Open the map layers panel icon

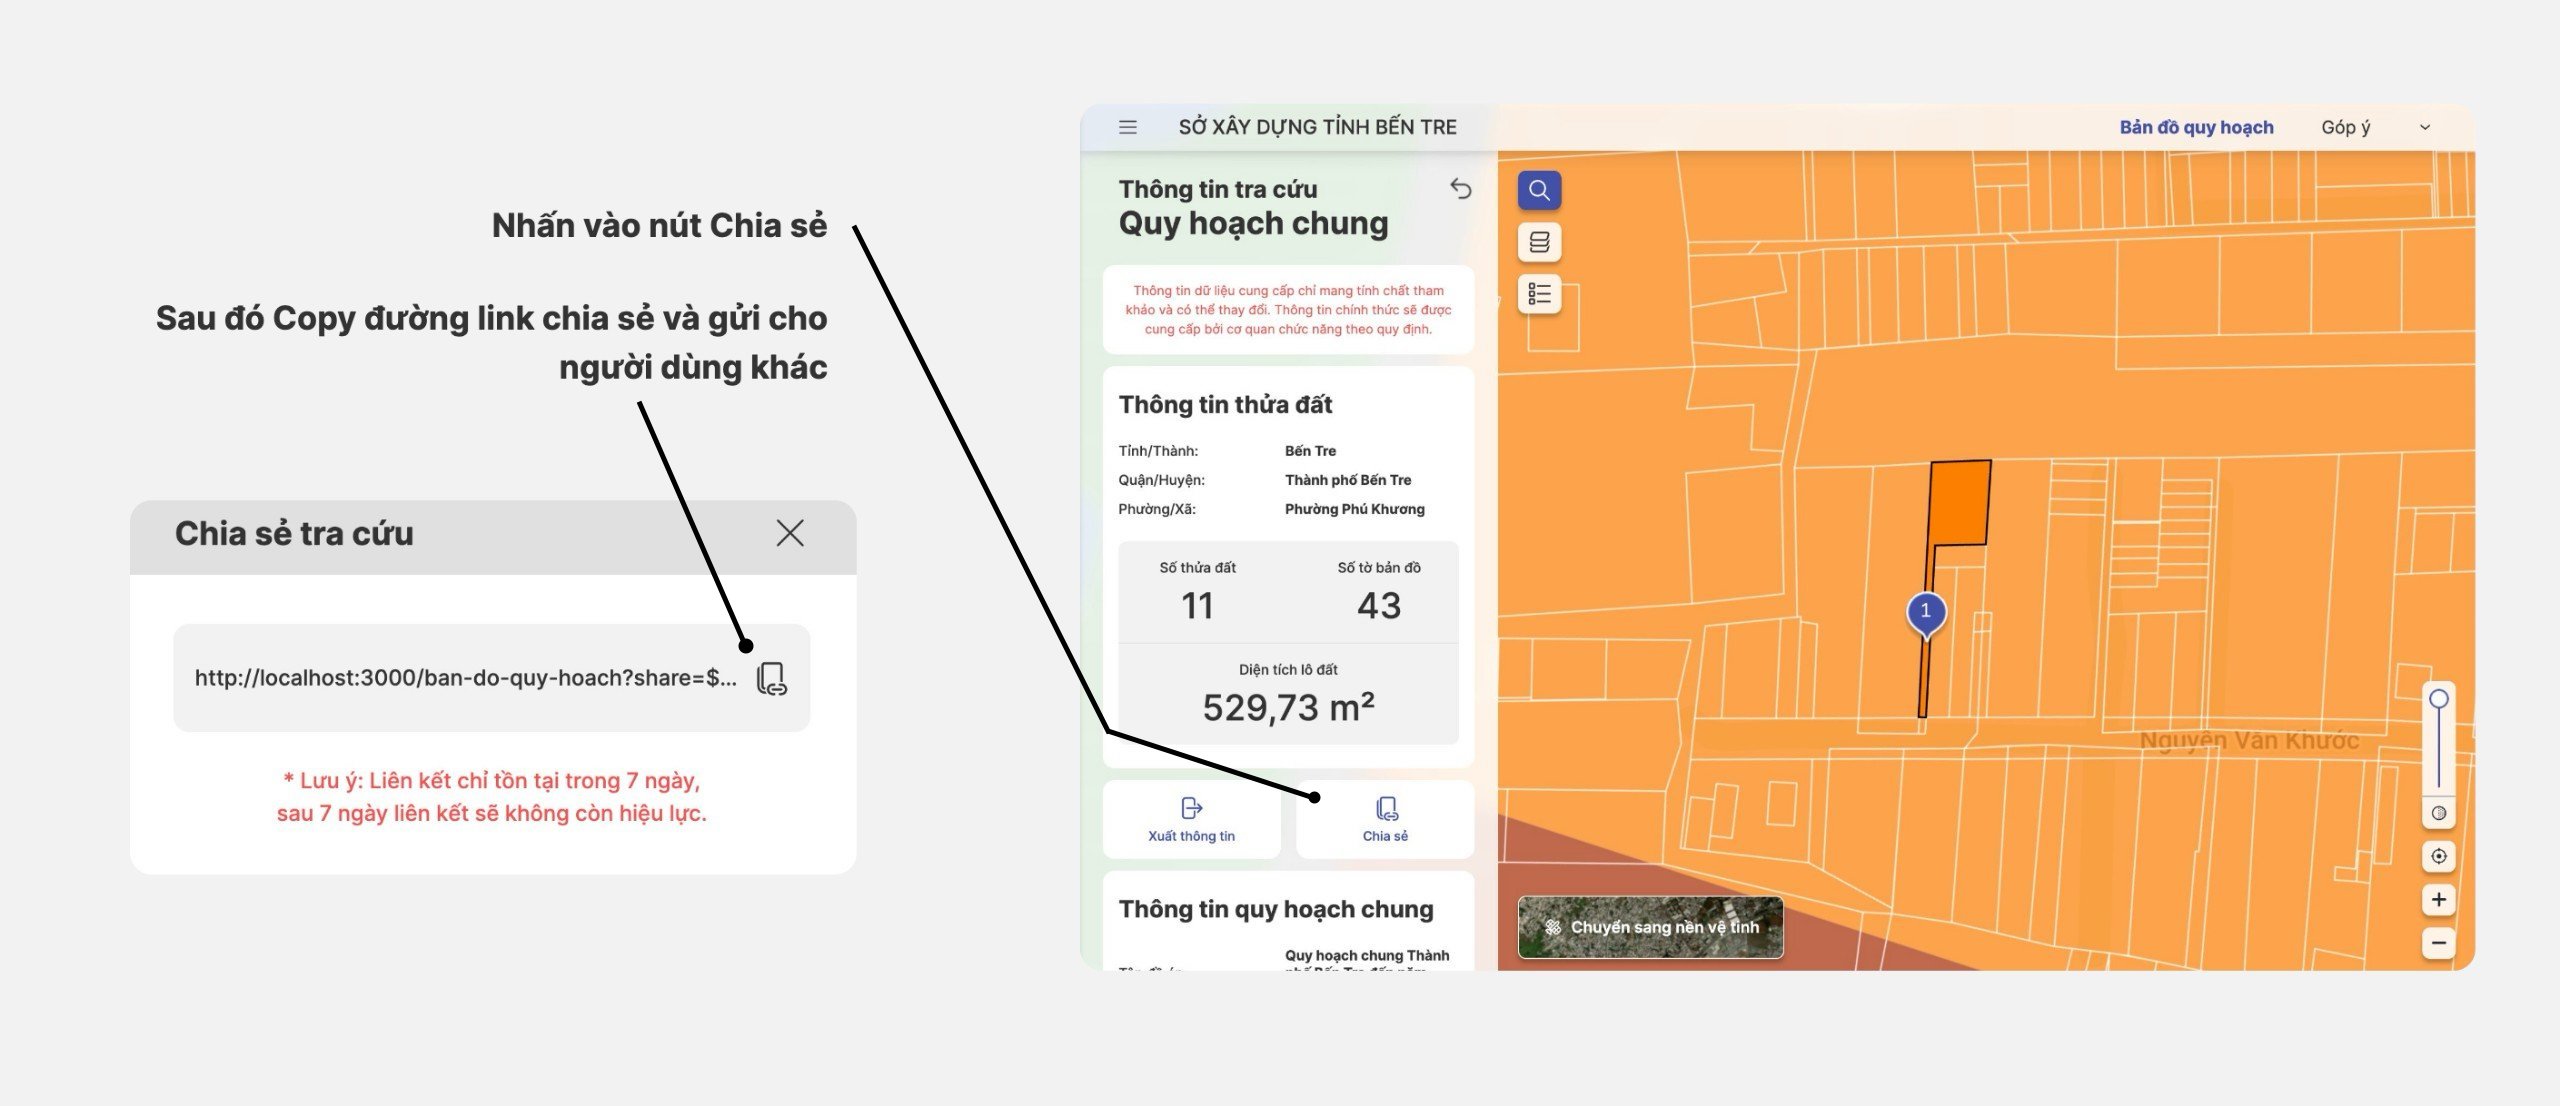point(1540,241)
